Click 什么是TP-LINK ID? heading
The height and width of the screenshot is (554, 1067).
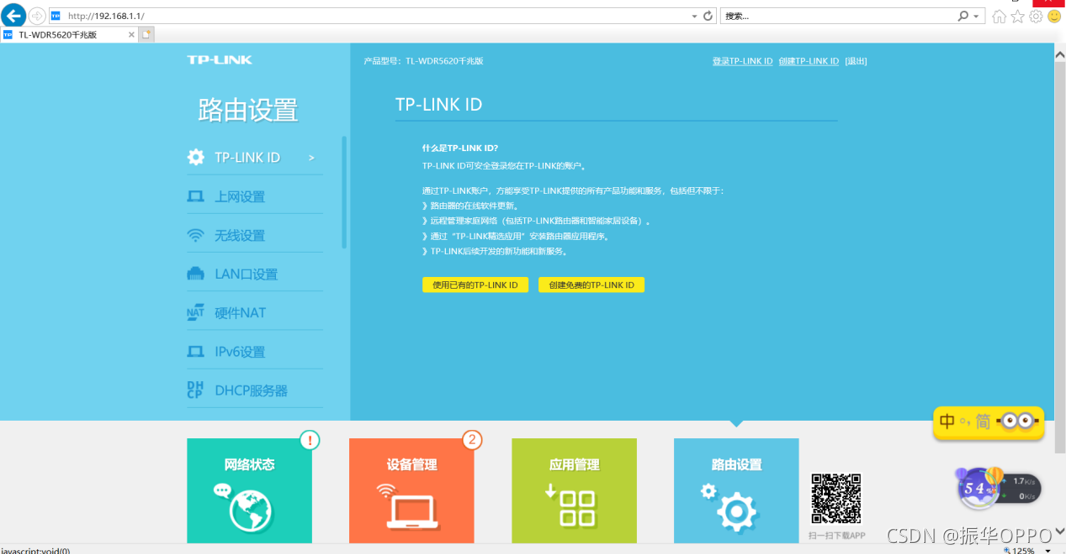coord(460,148)
